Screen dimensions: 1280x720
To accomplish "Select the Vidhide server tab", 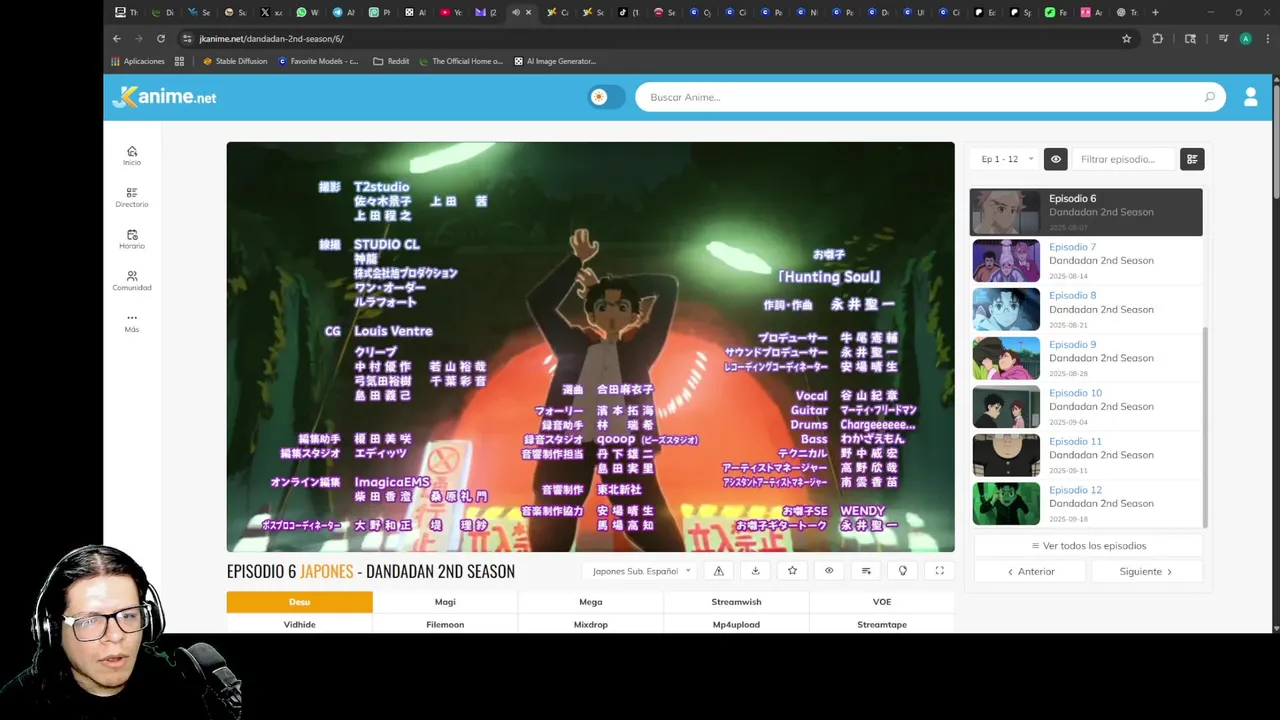I will click(x=299, y=624).
